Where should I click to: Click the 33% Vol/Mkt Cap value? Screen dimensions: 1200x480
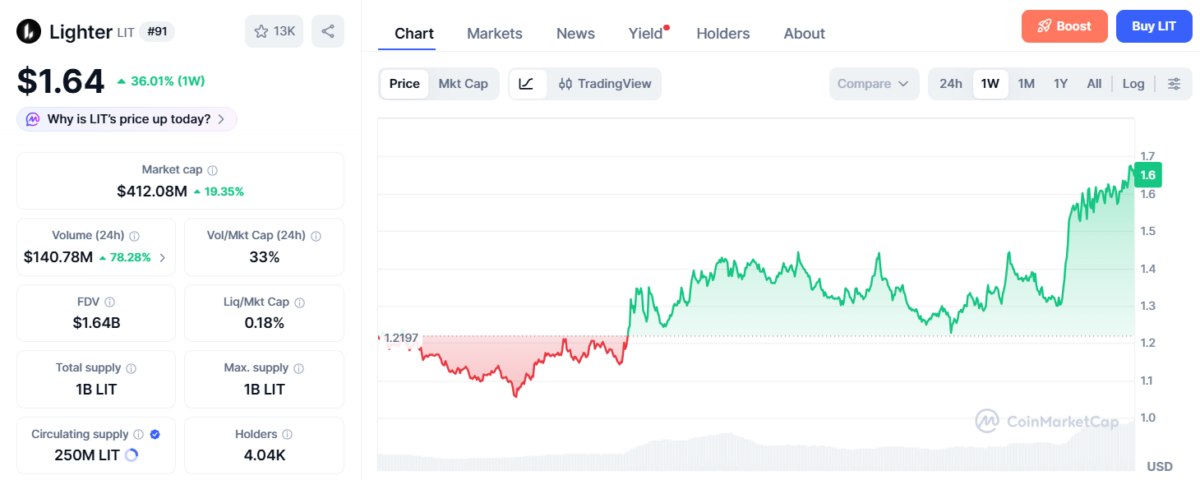coord(264,257)
